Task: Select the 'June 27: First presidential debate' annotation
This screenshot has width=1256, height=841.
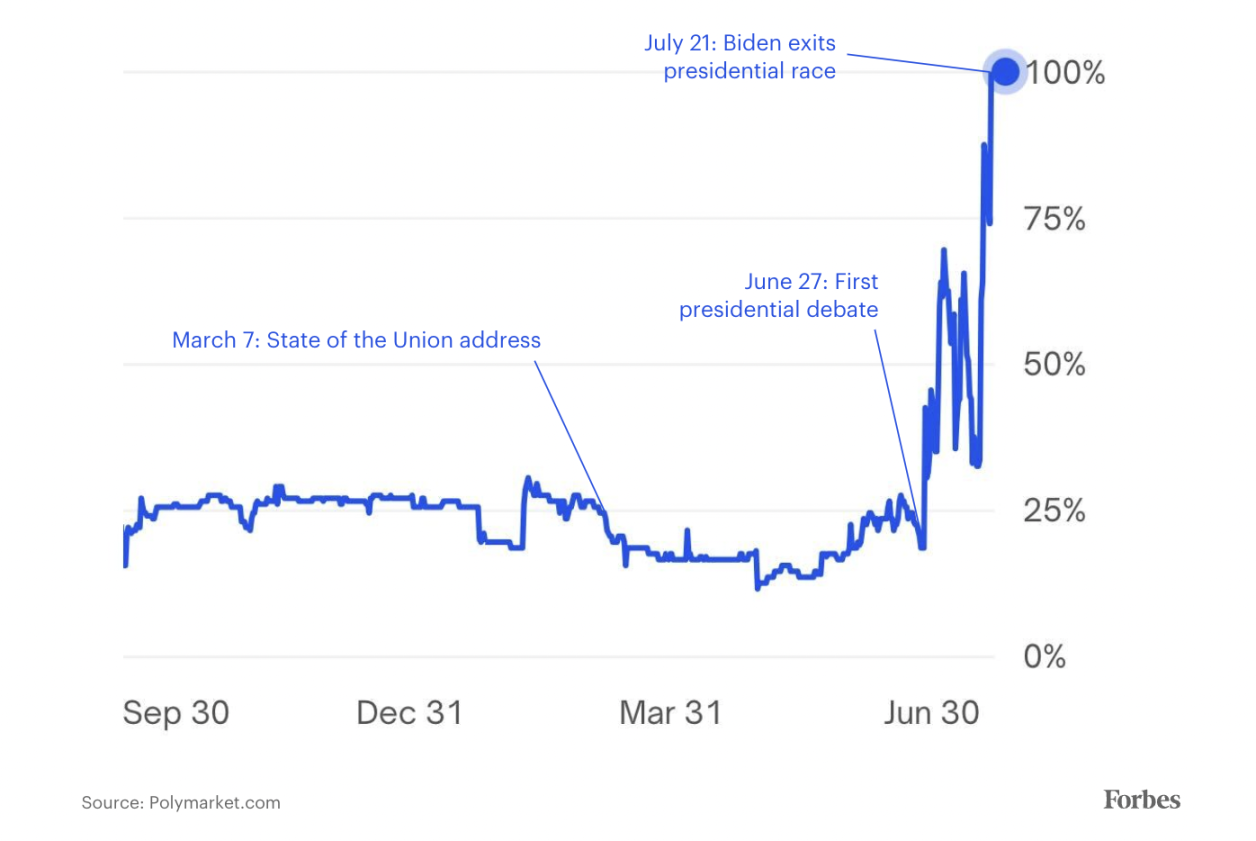Action: coord(779,296)
